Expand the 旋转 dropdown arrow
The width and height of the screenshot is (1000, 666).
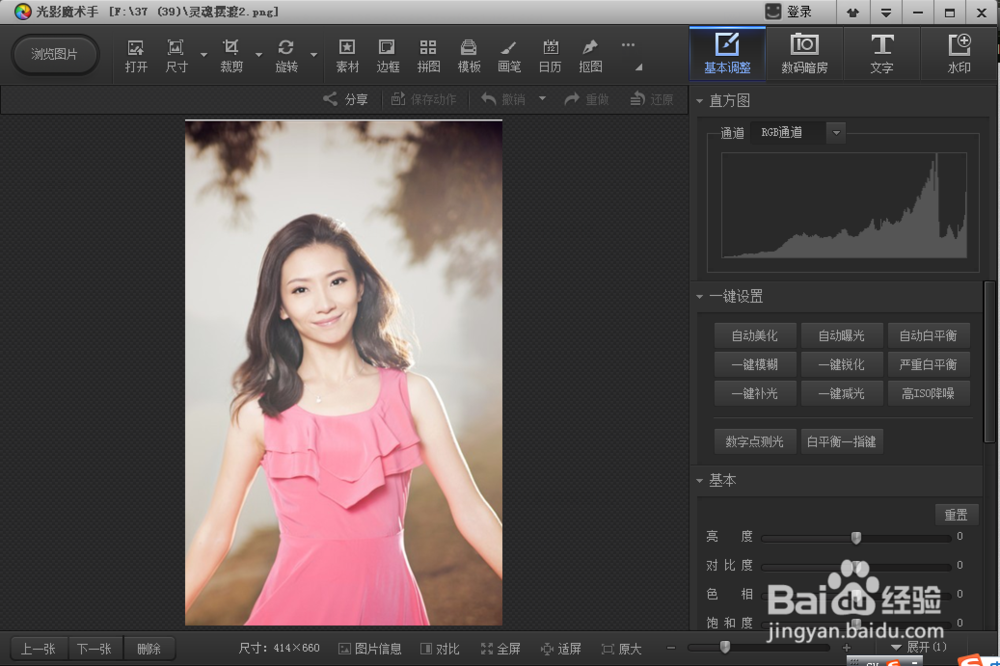pyautogui.click(x=314, y=55)
